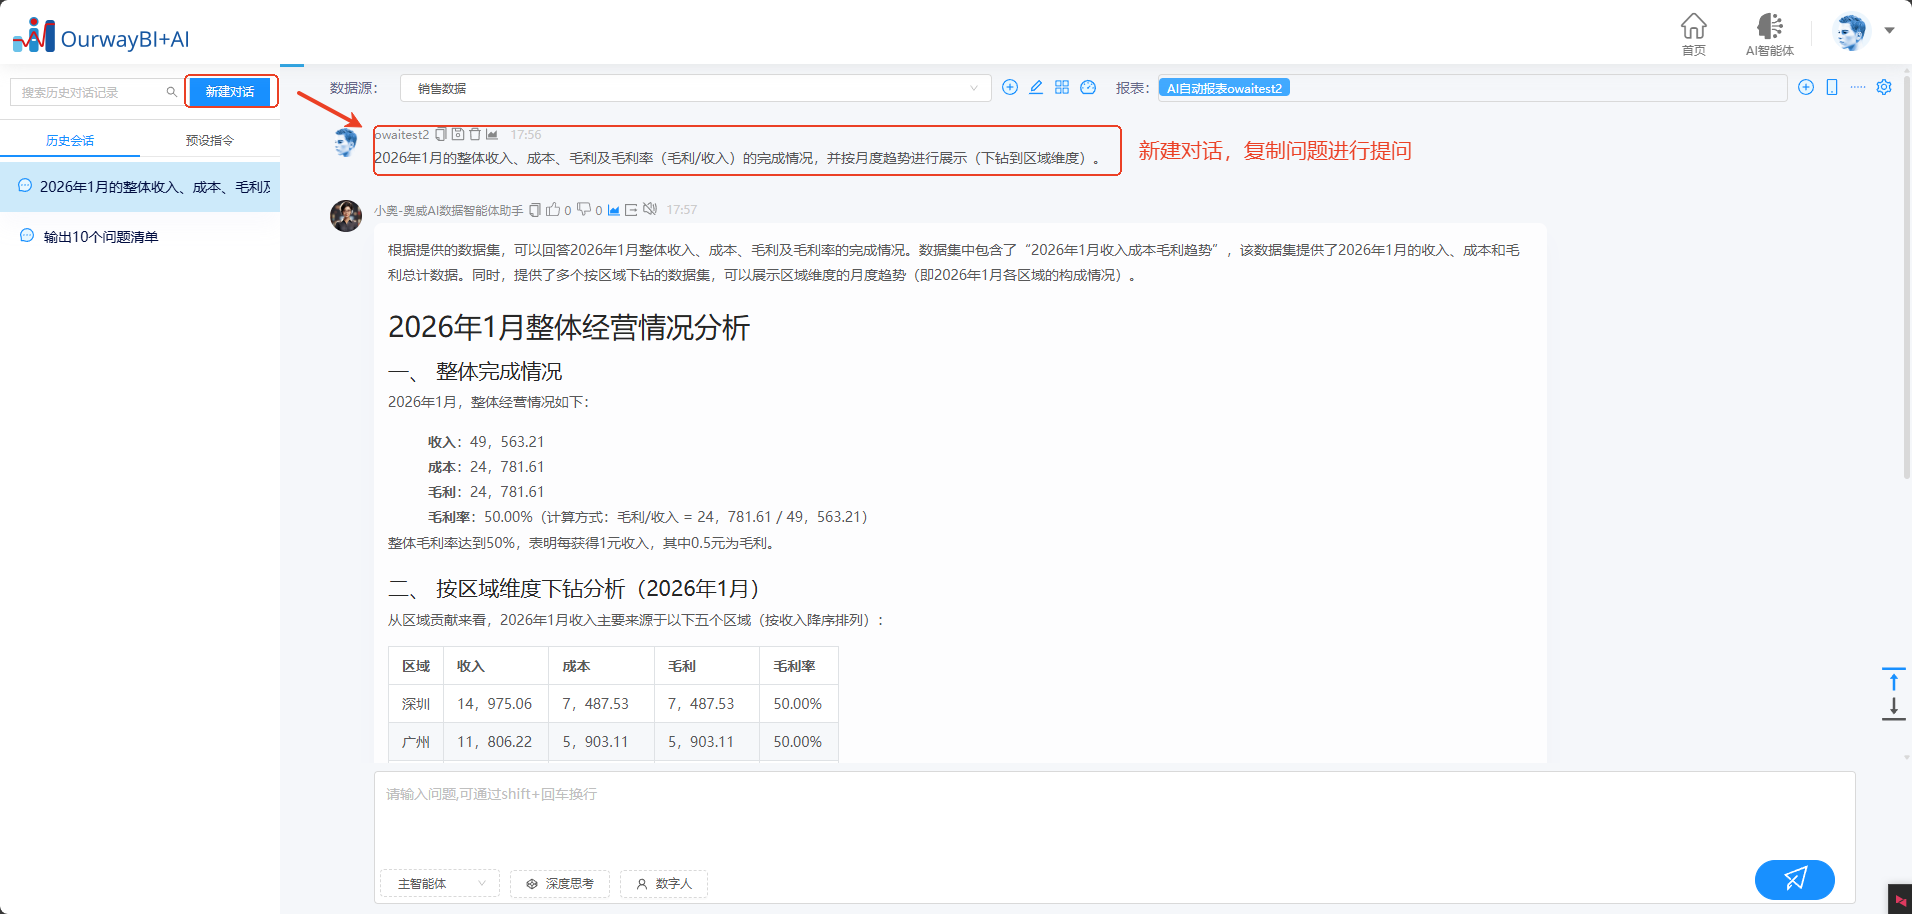Open the grid view icon beside data source
The image size is (1912, 914).
1062,88
